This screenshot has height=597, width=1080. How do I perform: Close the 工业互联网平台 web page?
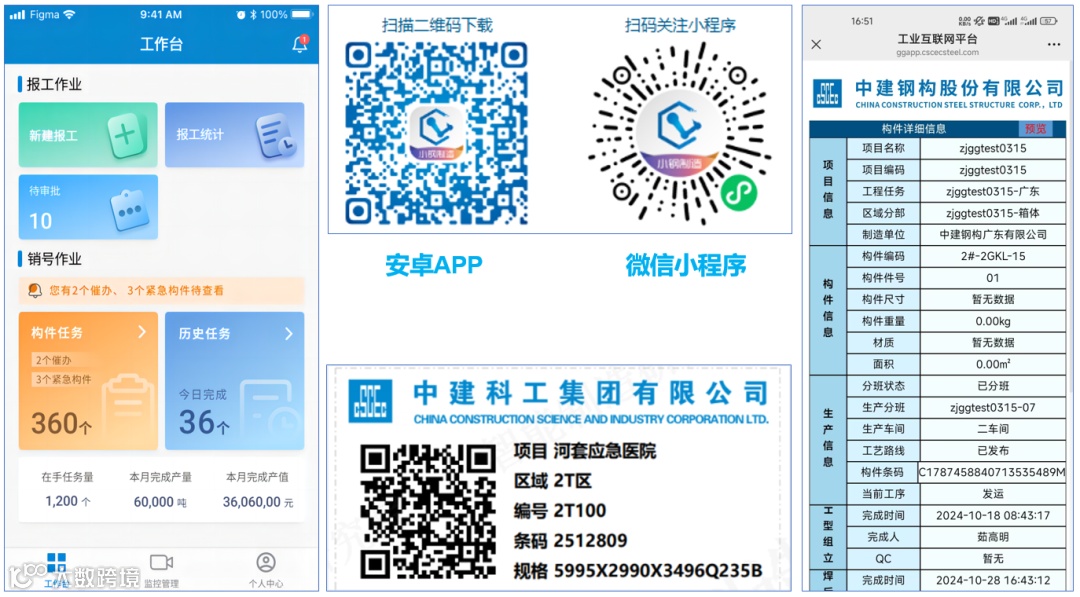[x=816, y=45]
